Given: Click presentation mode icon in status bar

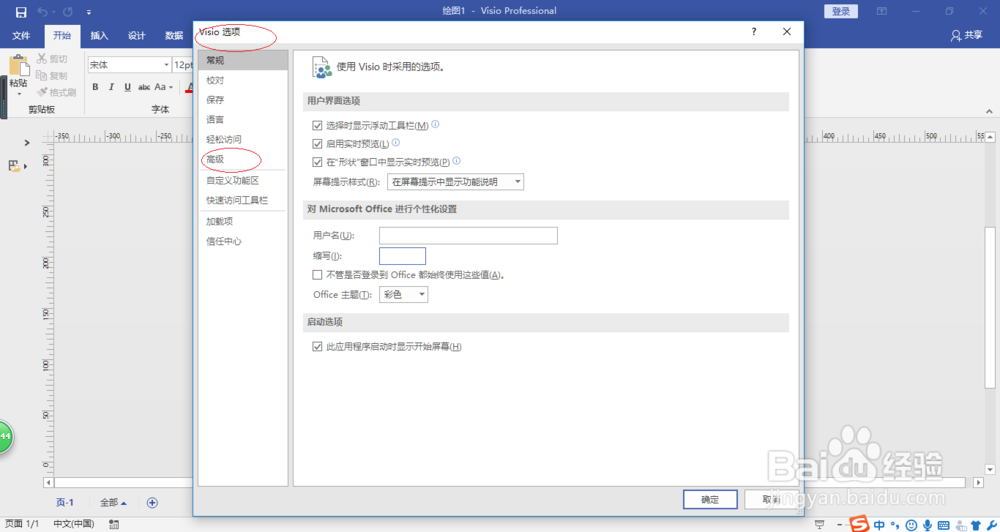Looking at the screenshot, I should [x=820, y=524].
